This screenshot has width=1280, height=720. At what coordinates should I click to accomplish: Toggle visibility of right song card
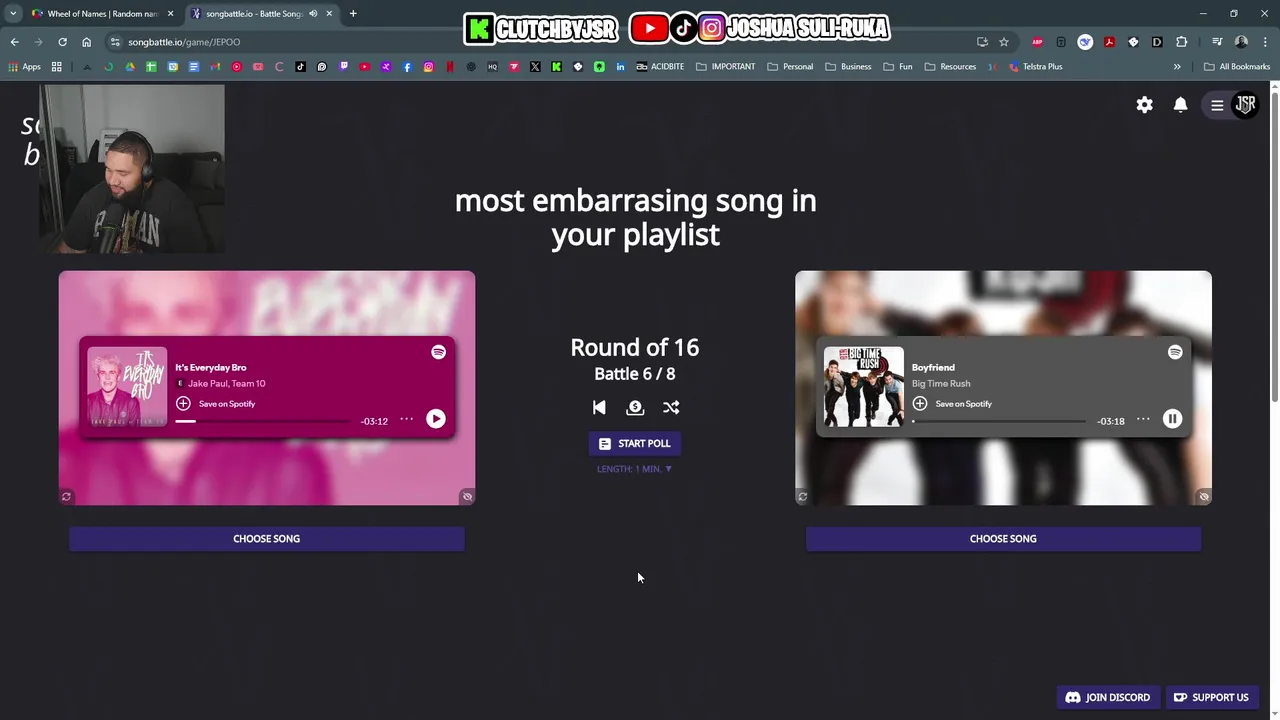(x=1204, y=497)
